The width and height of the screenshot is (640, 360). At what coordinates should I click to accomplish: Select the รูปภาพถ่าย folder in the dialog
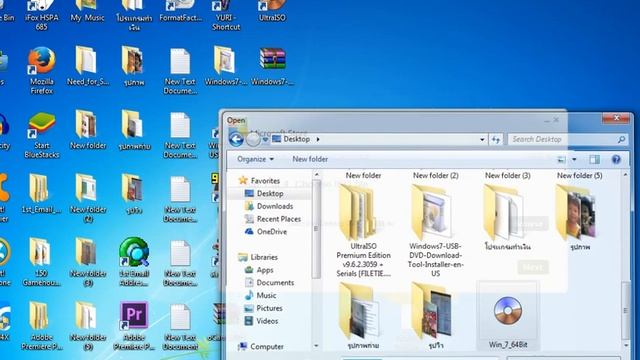tap(363, 316)
